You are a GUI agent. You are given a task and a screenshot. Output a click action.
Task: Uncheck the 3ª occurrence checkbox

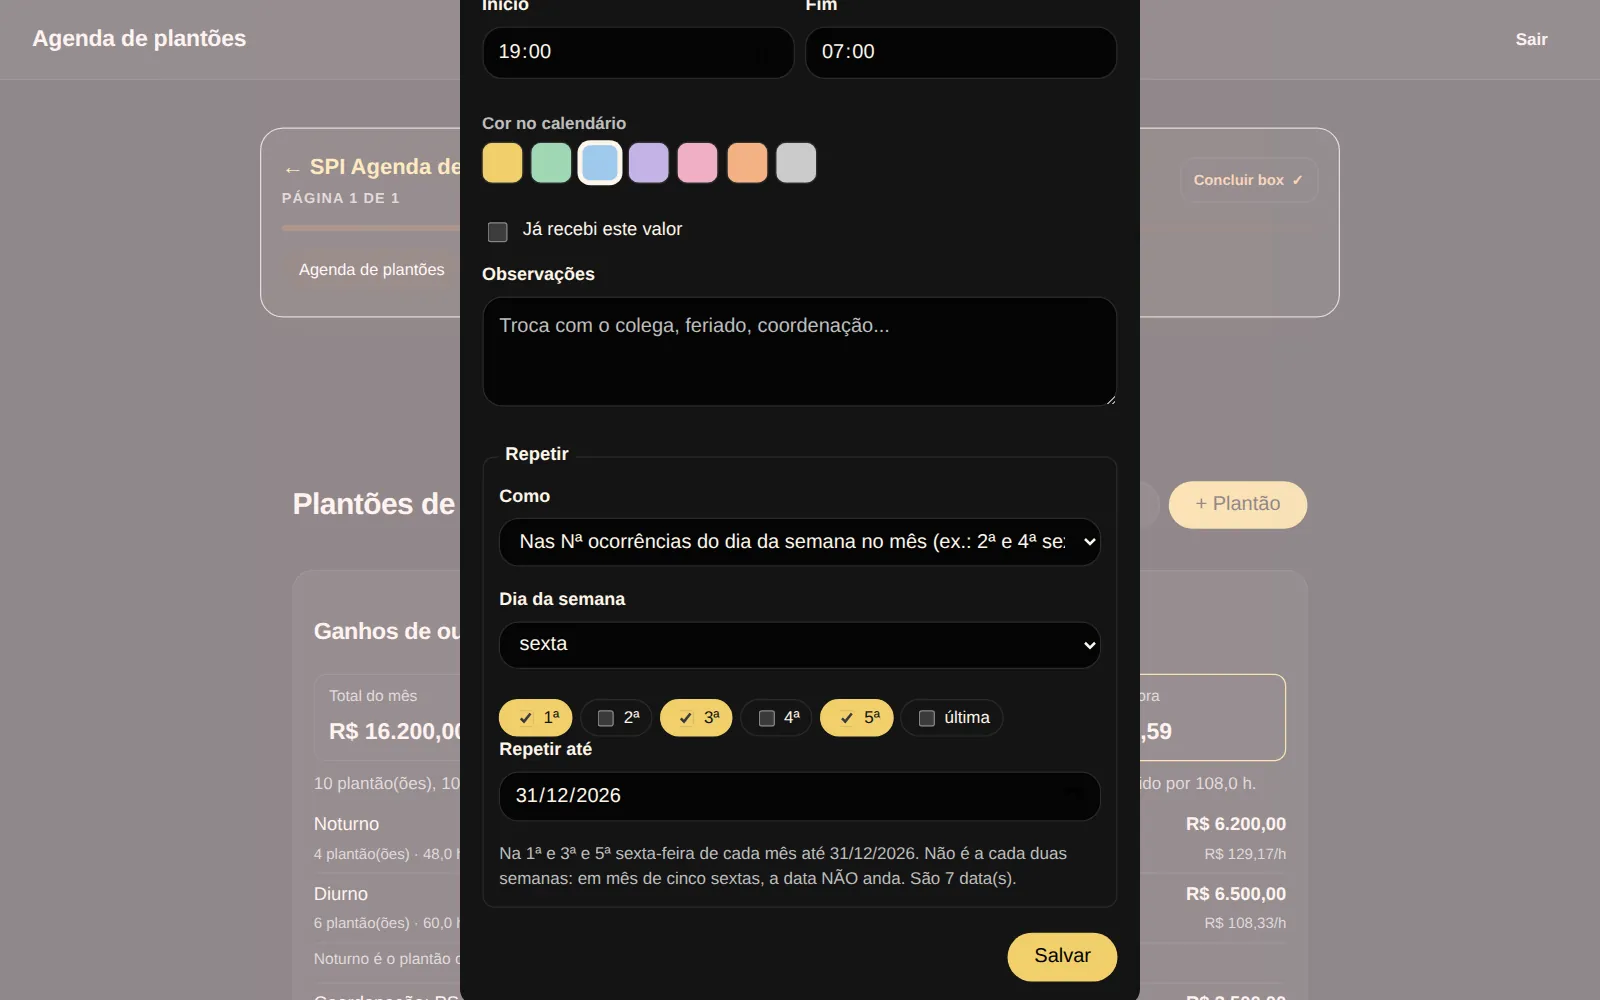(686, 718)
